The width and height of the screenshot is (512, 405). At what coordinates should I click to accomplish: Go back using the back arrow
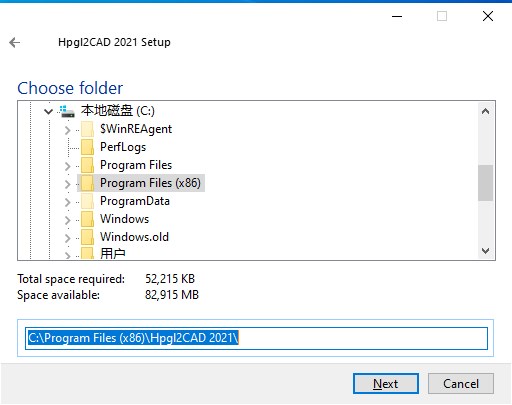[x=14, y=42]
